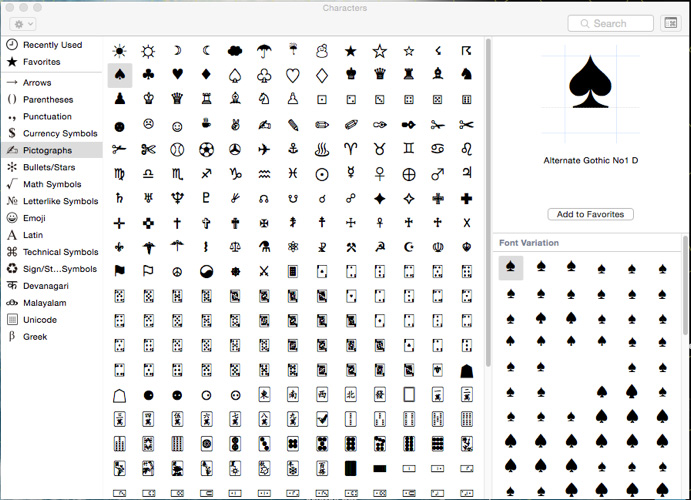Select the anchor symbol character
Image resolution: width=691 pixels, height=500 pixels.
pyautogui.click(x=293, y=150)
